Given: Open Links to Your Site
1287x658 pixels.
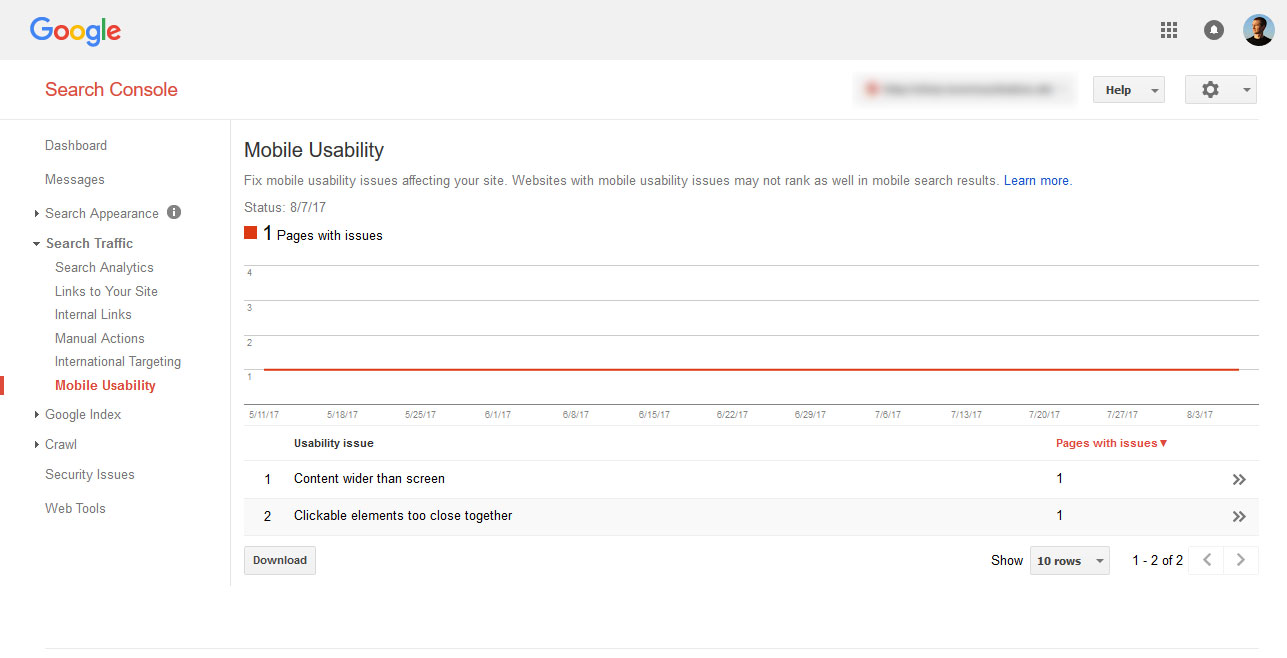Looking at the screenshot, I should point(106,291).
